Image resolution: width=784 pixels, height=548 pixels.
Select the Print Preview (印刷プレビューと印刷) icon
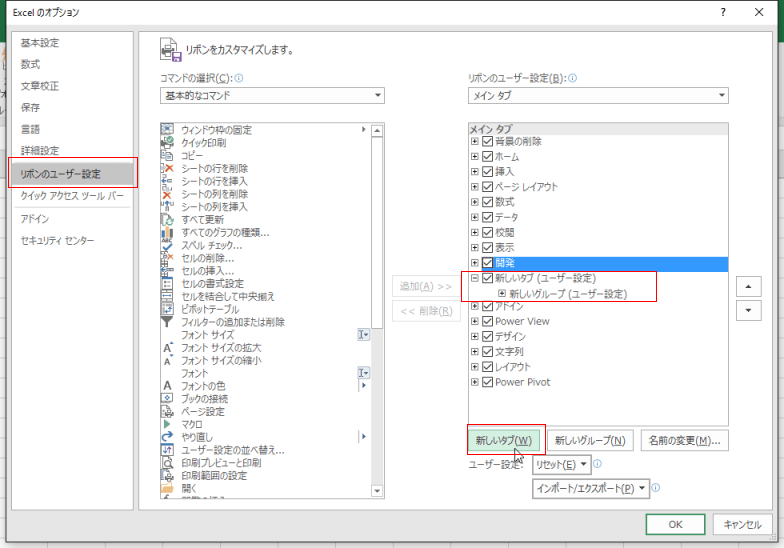167,462
